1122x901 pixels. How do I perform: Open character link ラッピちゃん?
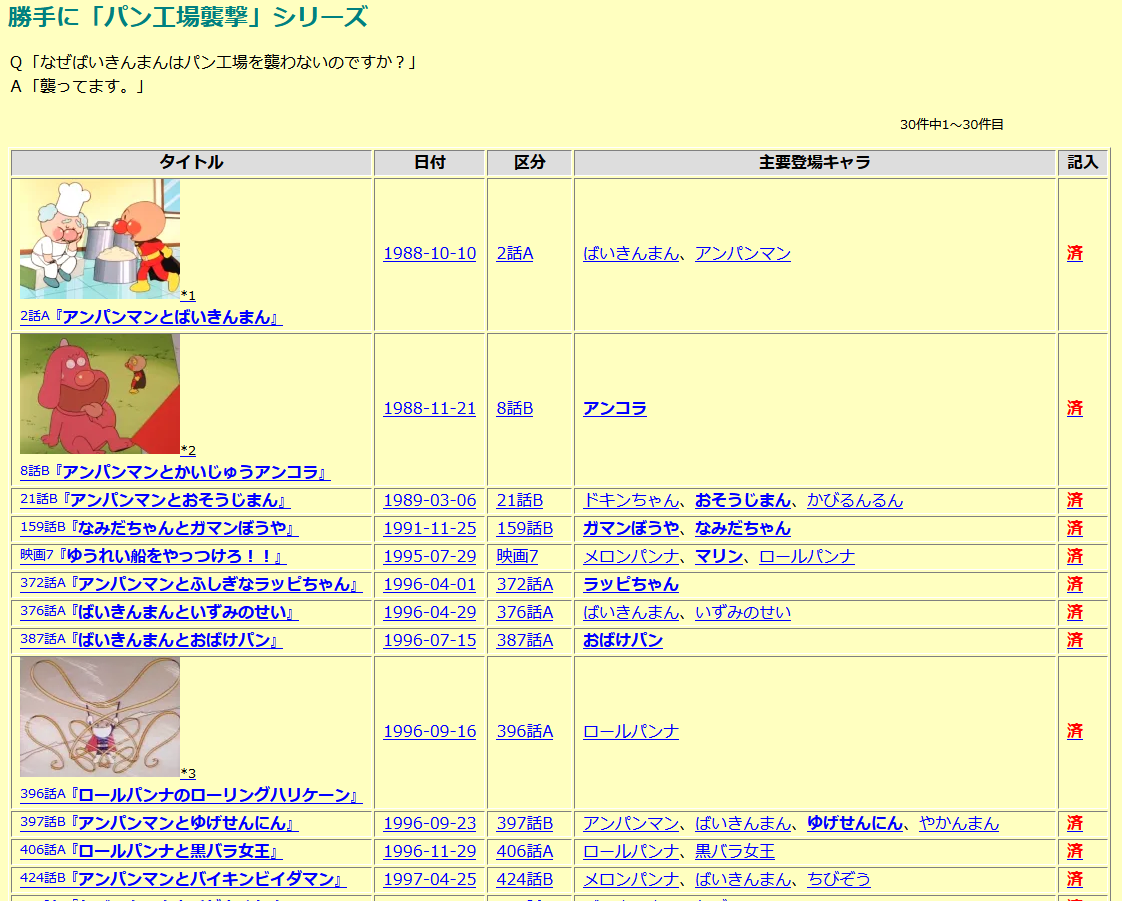pyautogui.click(x=630, y=584)
